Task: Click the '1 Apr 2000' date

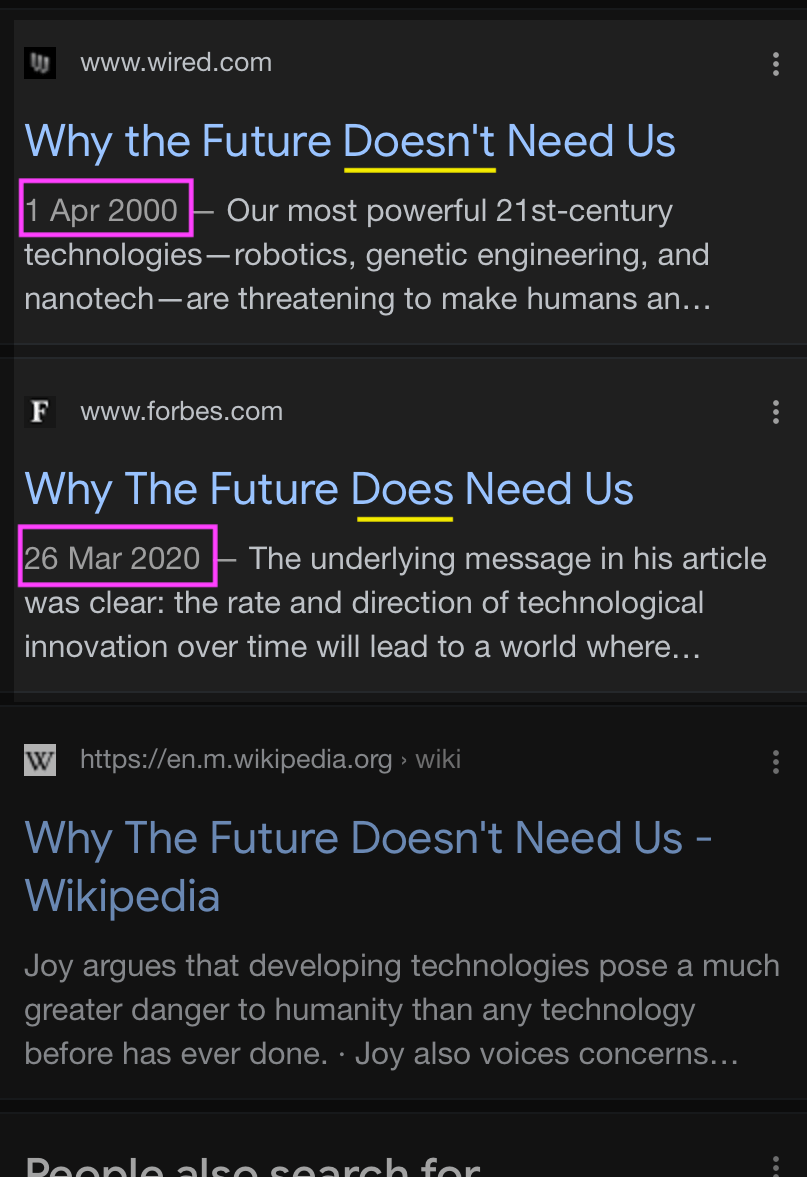Action: (102, 210)
